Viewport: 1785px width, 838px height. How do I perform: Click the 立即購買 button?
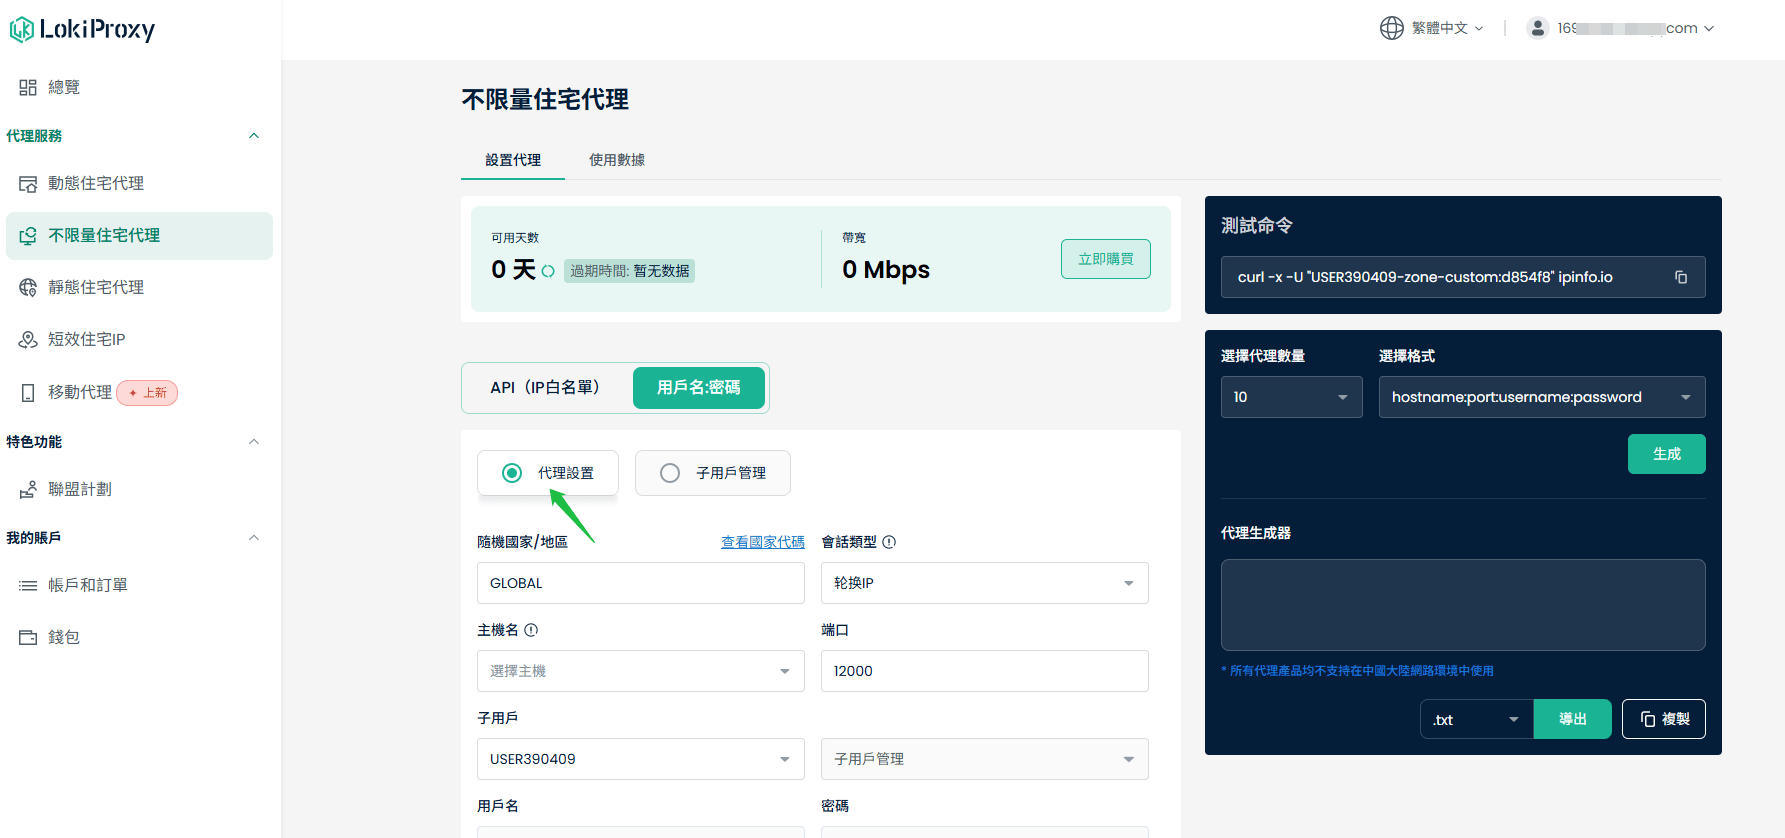click(1106, 259)
